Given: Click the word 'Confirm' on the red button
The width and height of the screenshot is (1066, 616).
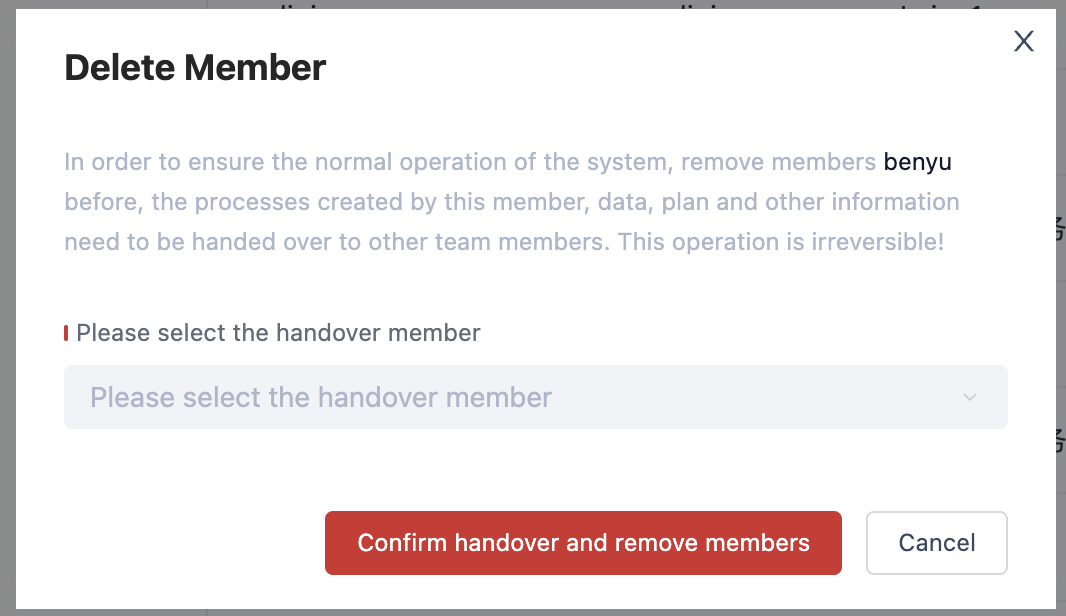Looking at the screenshot, I should point(402,543).
